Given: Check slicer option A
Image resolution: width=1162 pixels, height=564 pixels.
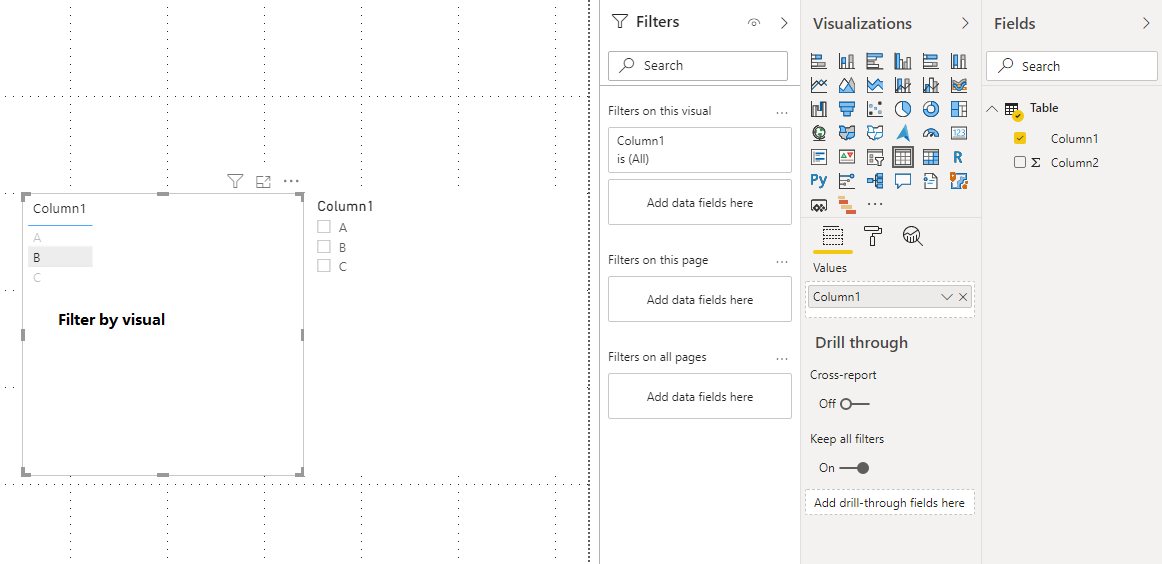Looking at the screenshot, I should tap(324, 227).
